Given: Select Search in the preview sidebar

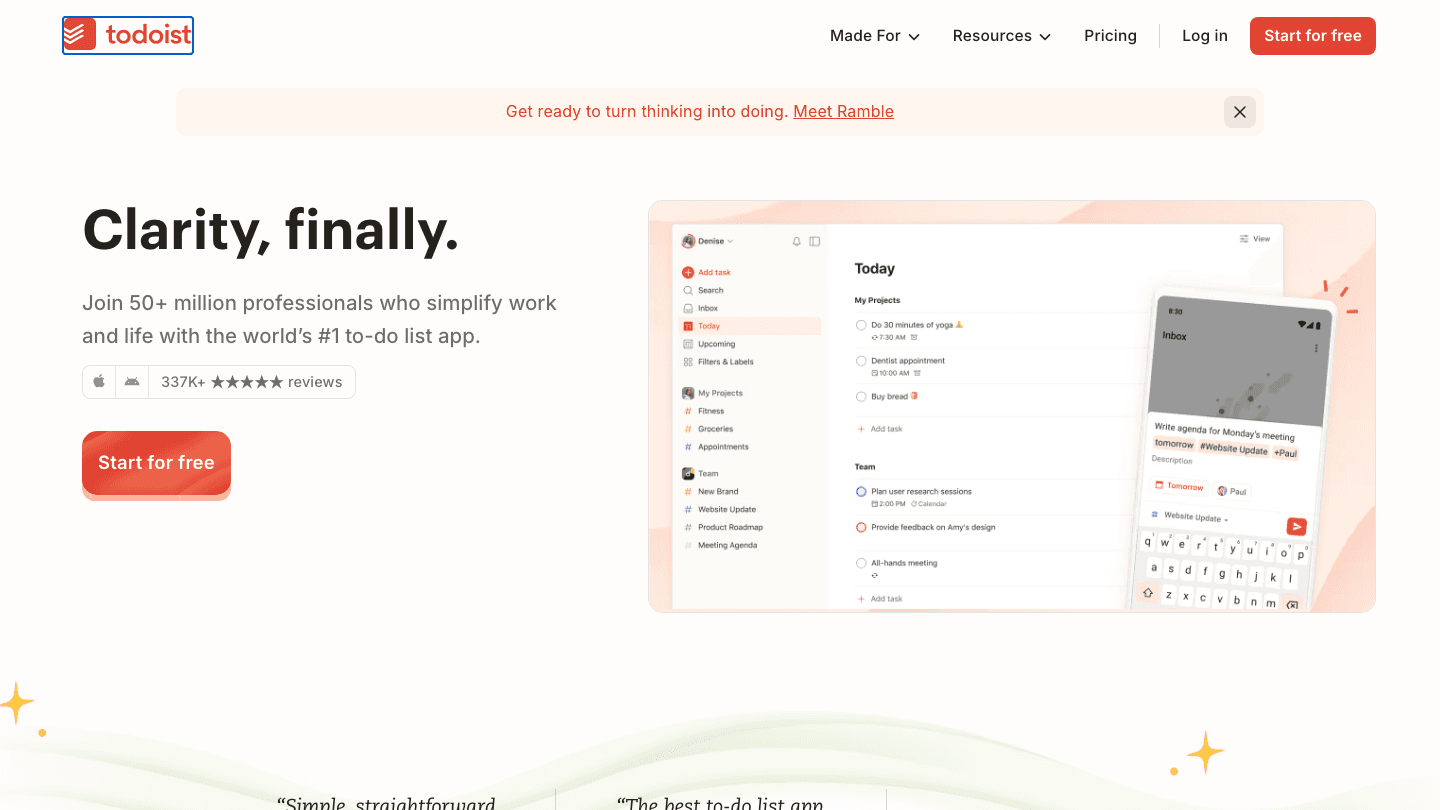Looking at the screenshot, I should [703, 290].
